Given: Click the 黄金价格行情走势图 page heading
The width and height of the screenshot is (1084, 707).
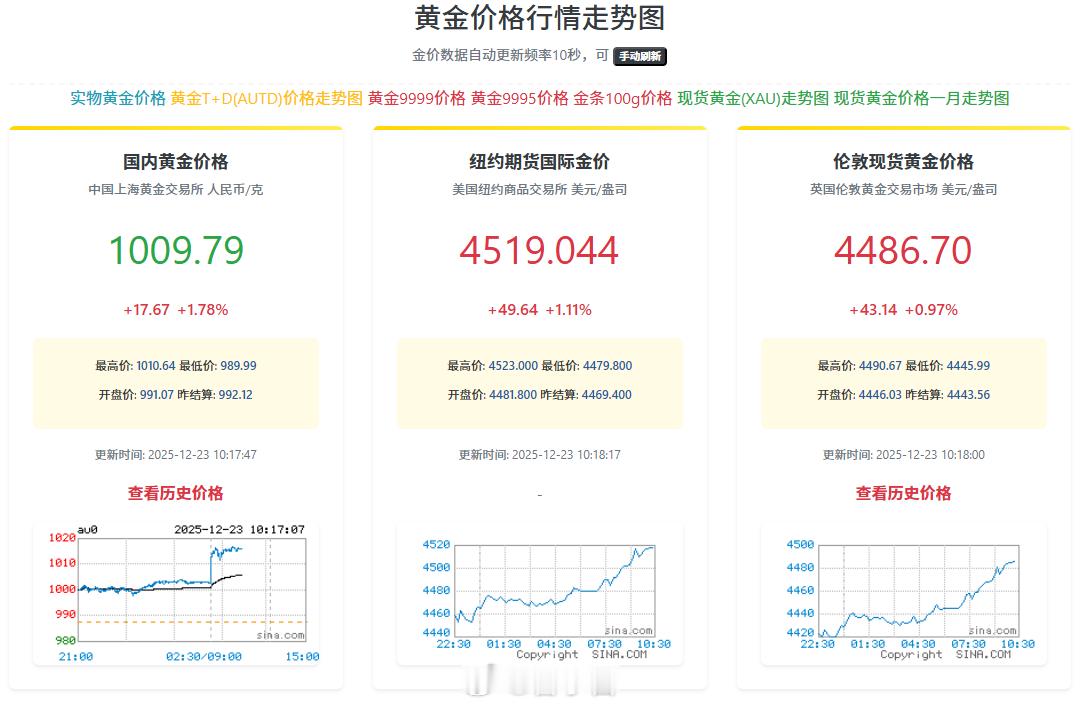Looking at the screenshot, I should point(541,20).
